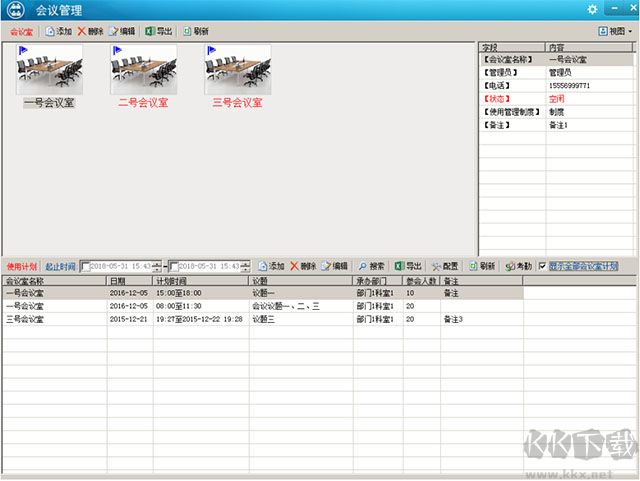The width and height of the screenshot is (640, 481).
Task: Click the 2015-12-21 date cell
Action: [x=129, y=319]
